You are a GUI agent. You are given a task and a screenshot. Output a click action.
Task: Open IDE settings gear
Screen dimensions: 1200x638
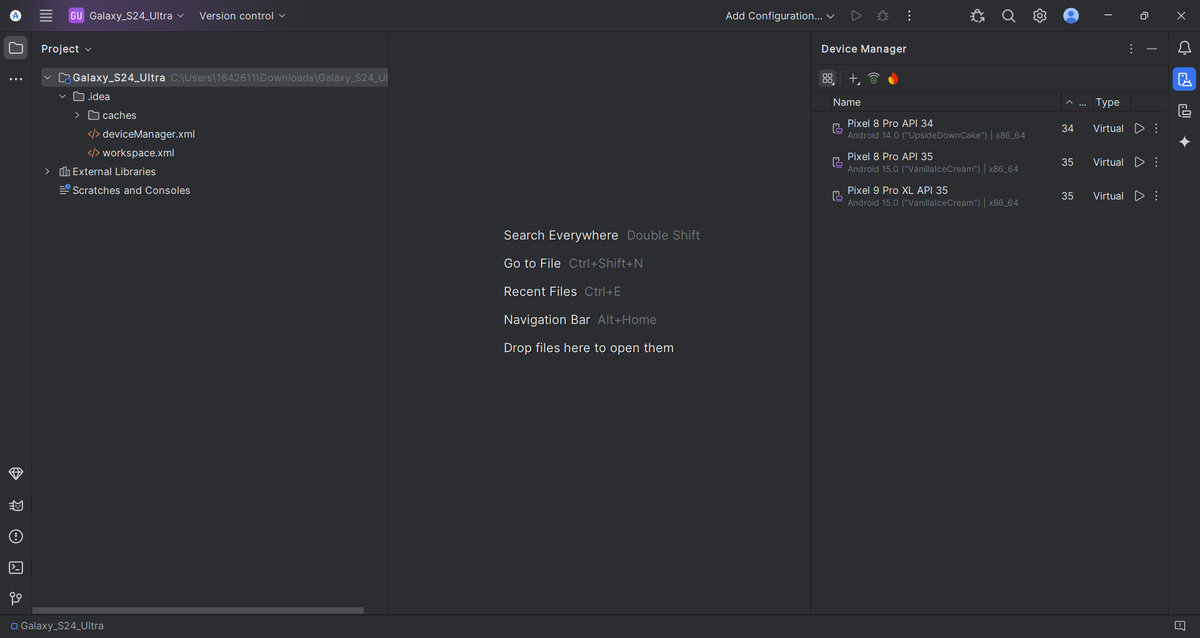[x=1040, y=16]
